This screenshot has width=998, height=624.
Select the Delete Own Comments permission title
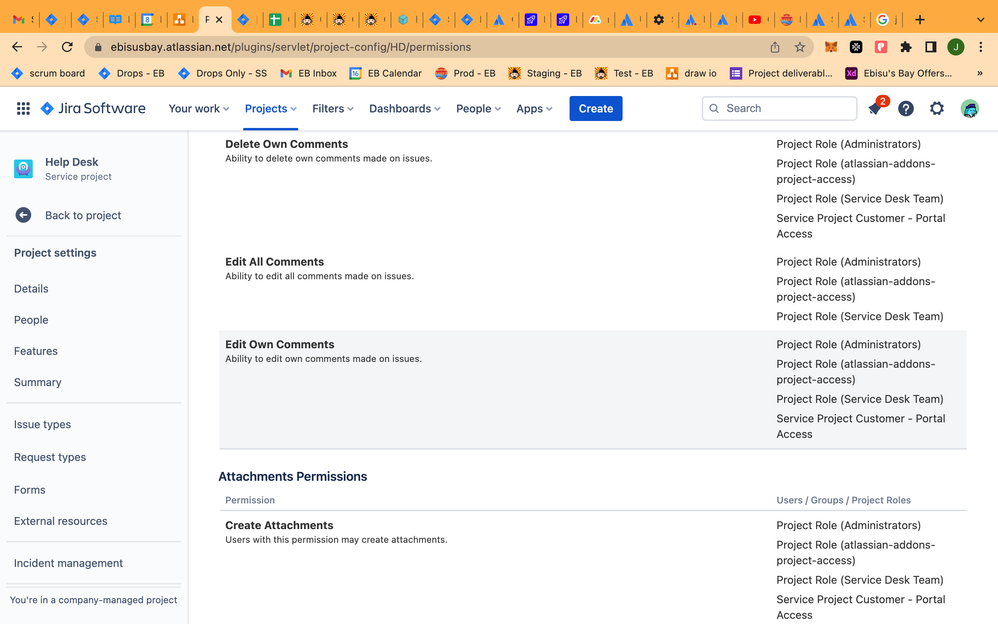point(286,144)
